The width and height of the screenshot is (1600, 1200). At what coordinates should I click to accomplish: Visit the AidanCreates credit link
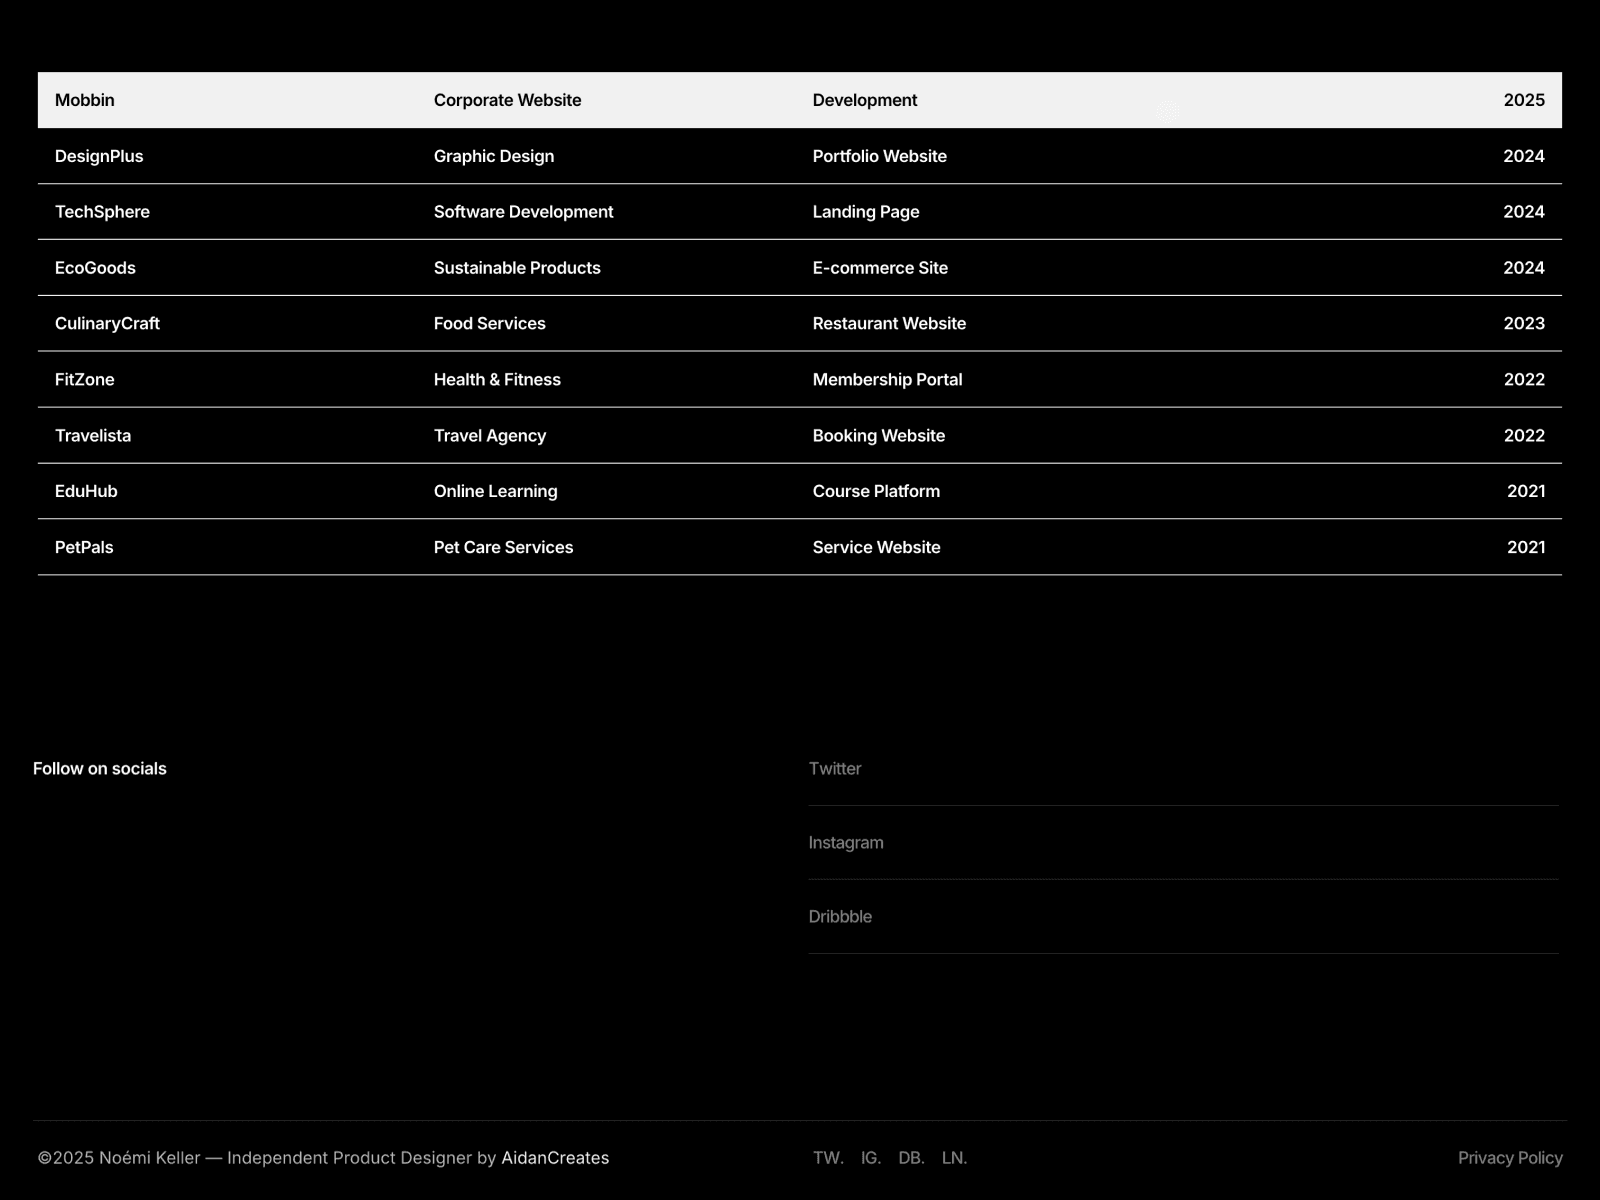(555, 1158)
